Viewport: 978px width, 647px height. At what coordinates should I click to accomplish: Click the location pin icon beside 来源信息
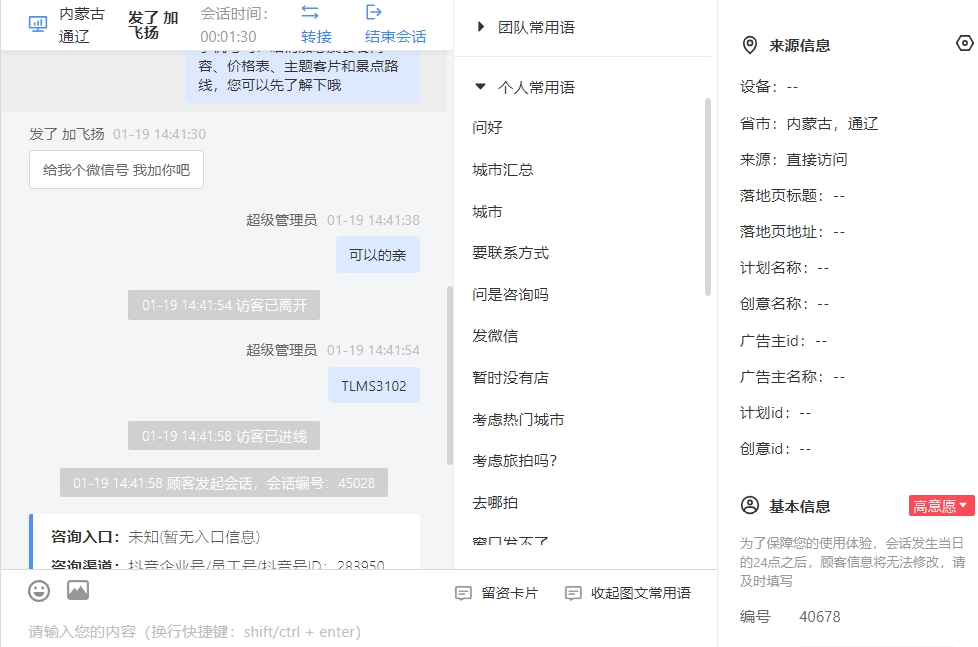point(750,46)
